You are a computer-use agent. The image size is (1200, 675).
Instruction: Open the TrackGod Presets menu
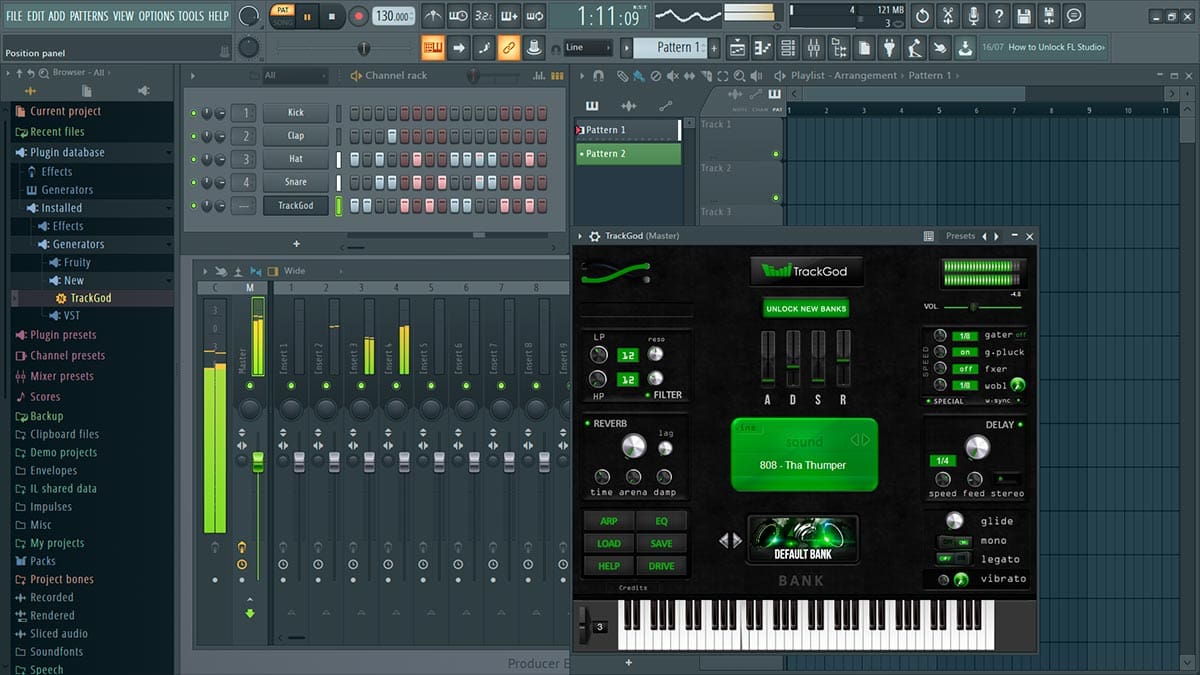960,236
